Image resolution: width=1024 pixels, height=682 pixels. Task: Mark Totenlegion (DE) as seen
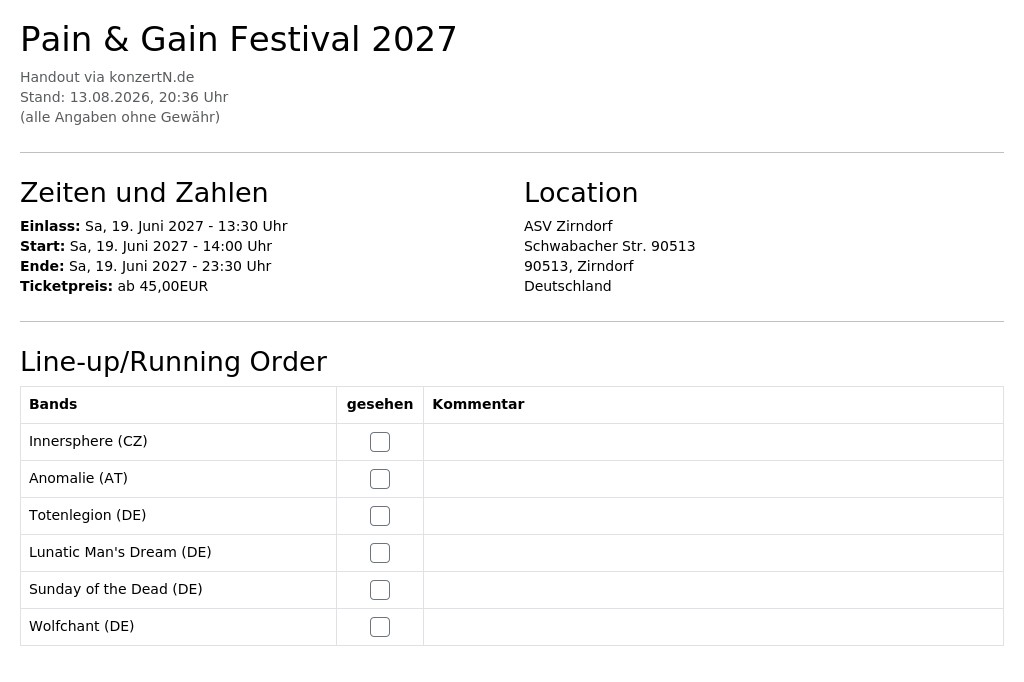(x=379, y=516)
